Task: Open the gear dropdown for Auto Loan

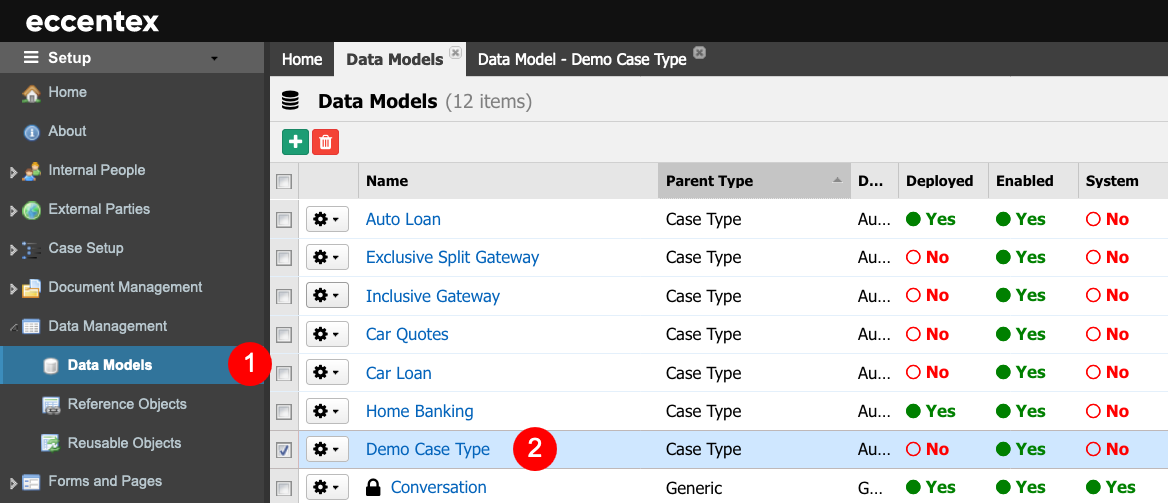Action: (x=327, y=220)
